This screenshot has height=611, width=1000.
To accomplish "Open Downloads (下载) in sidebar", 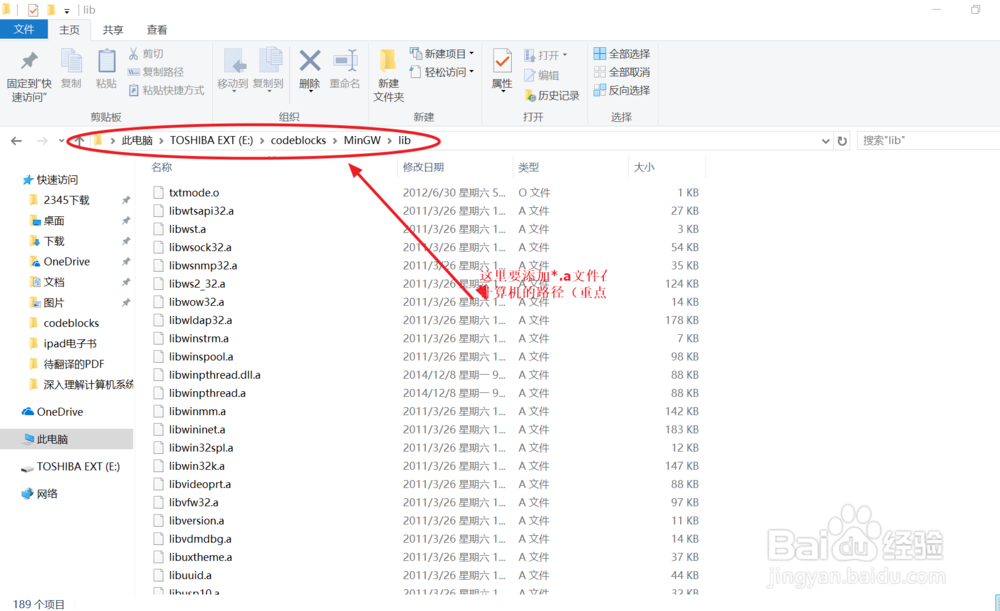I will [x=48, y=241].
